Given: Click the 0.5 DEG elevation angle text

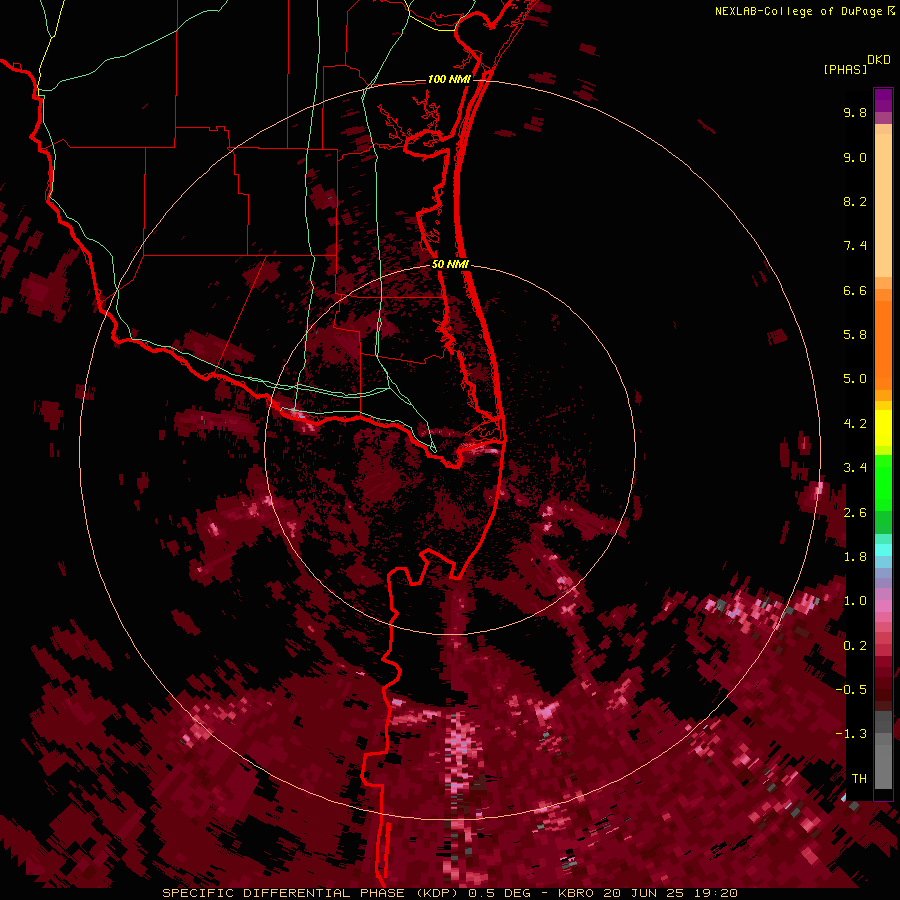Looking at the screenshot, I should click(503, 893).
